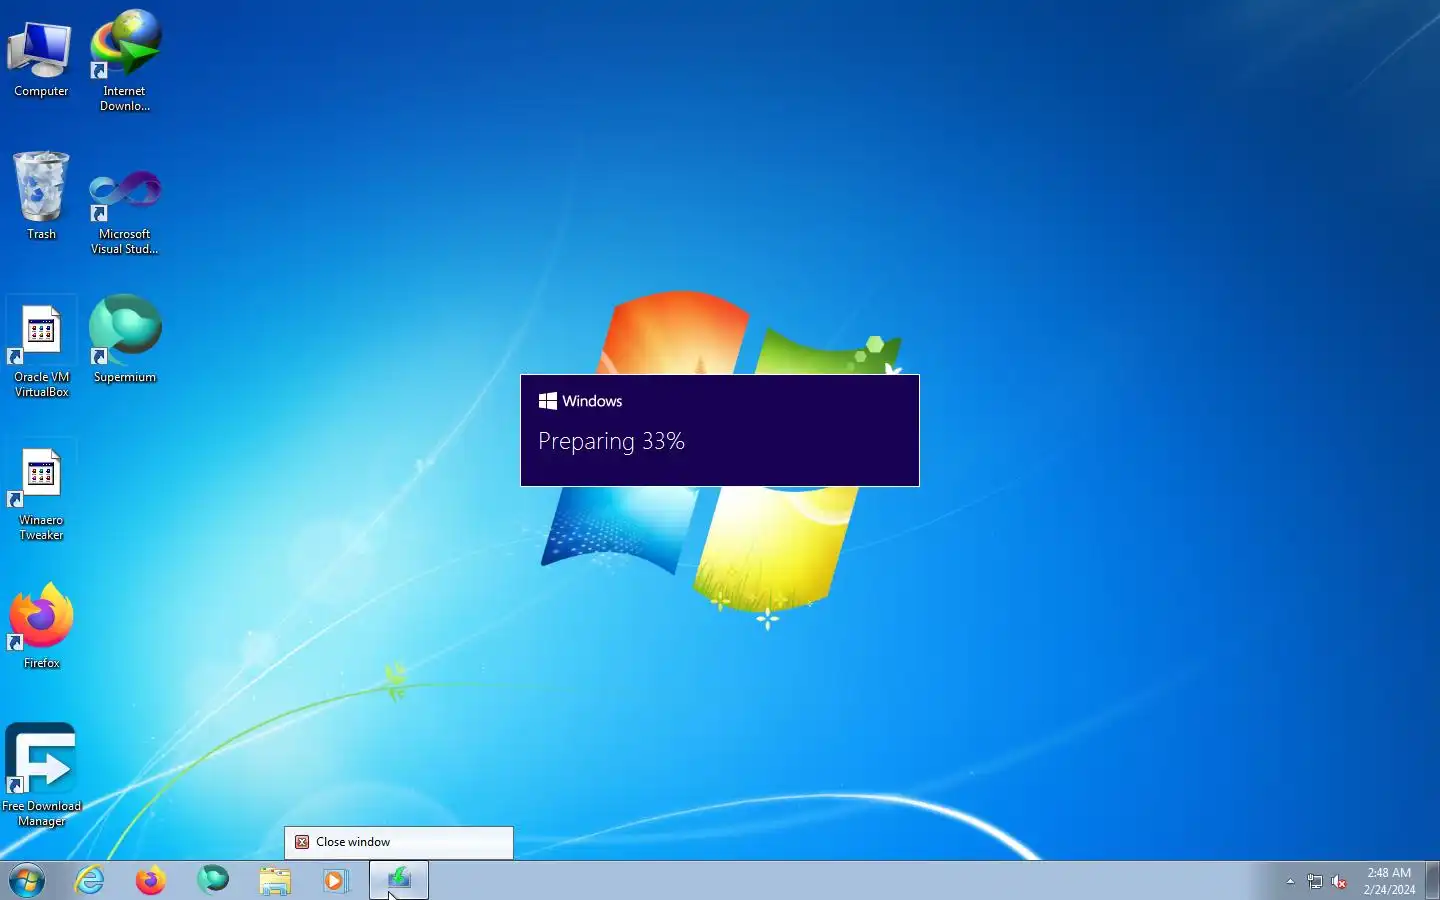Click the Windows title text in dialog
The width and height of the screenshot is (1440, 900).
[592, 401]
